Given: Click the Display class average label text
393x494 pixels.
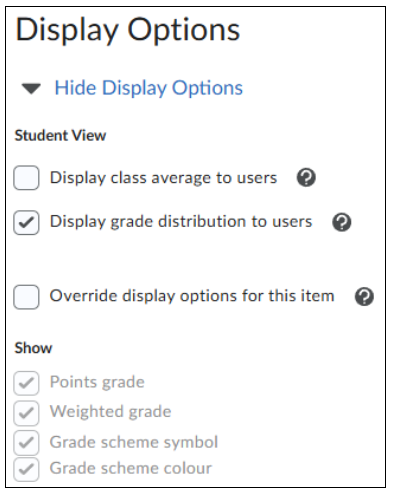Looking at the screenshot, I should coord(163,178).
